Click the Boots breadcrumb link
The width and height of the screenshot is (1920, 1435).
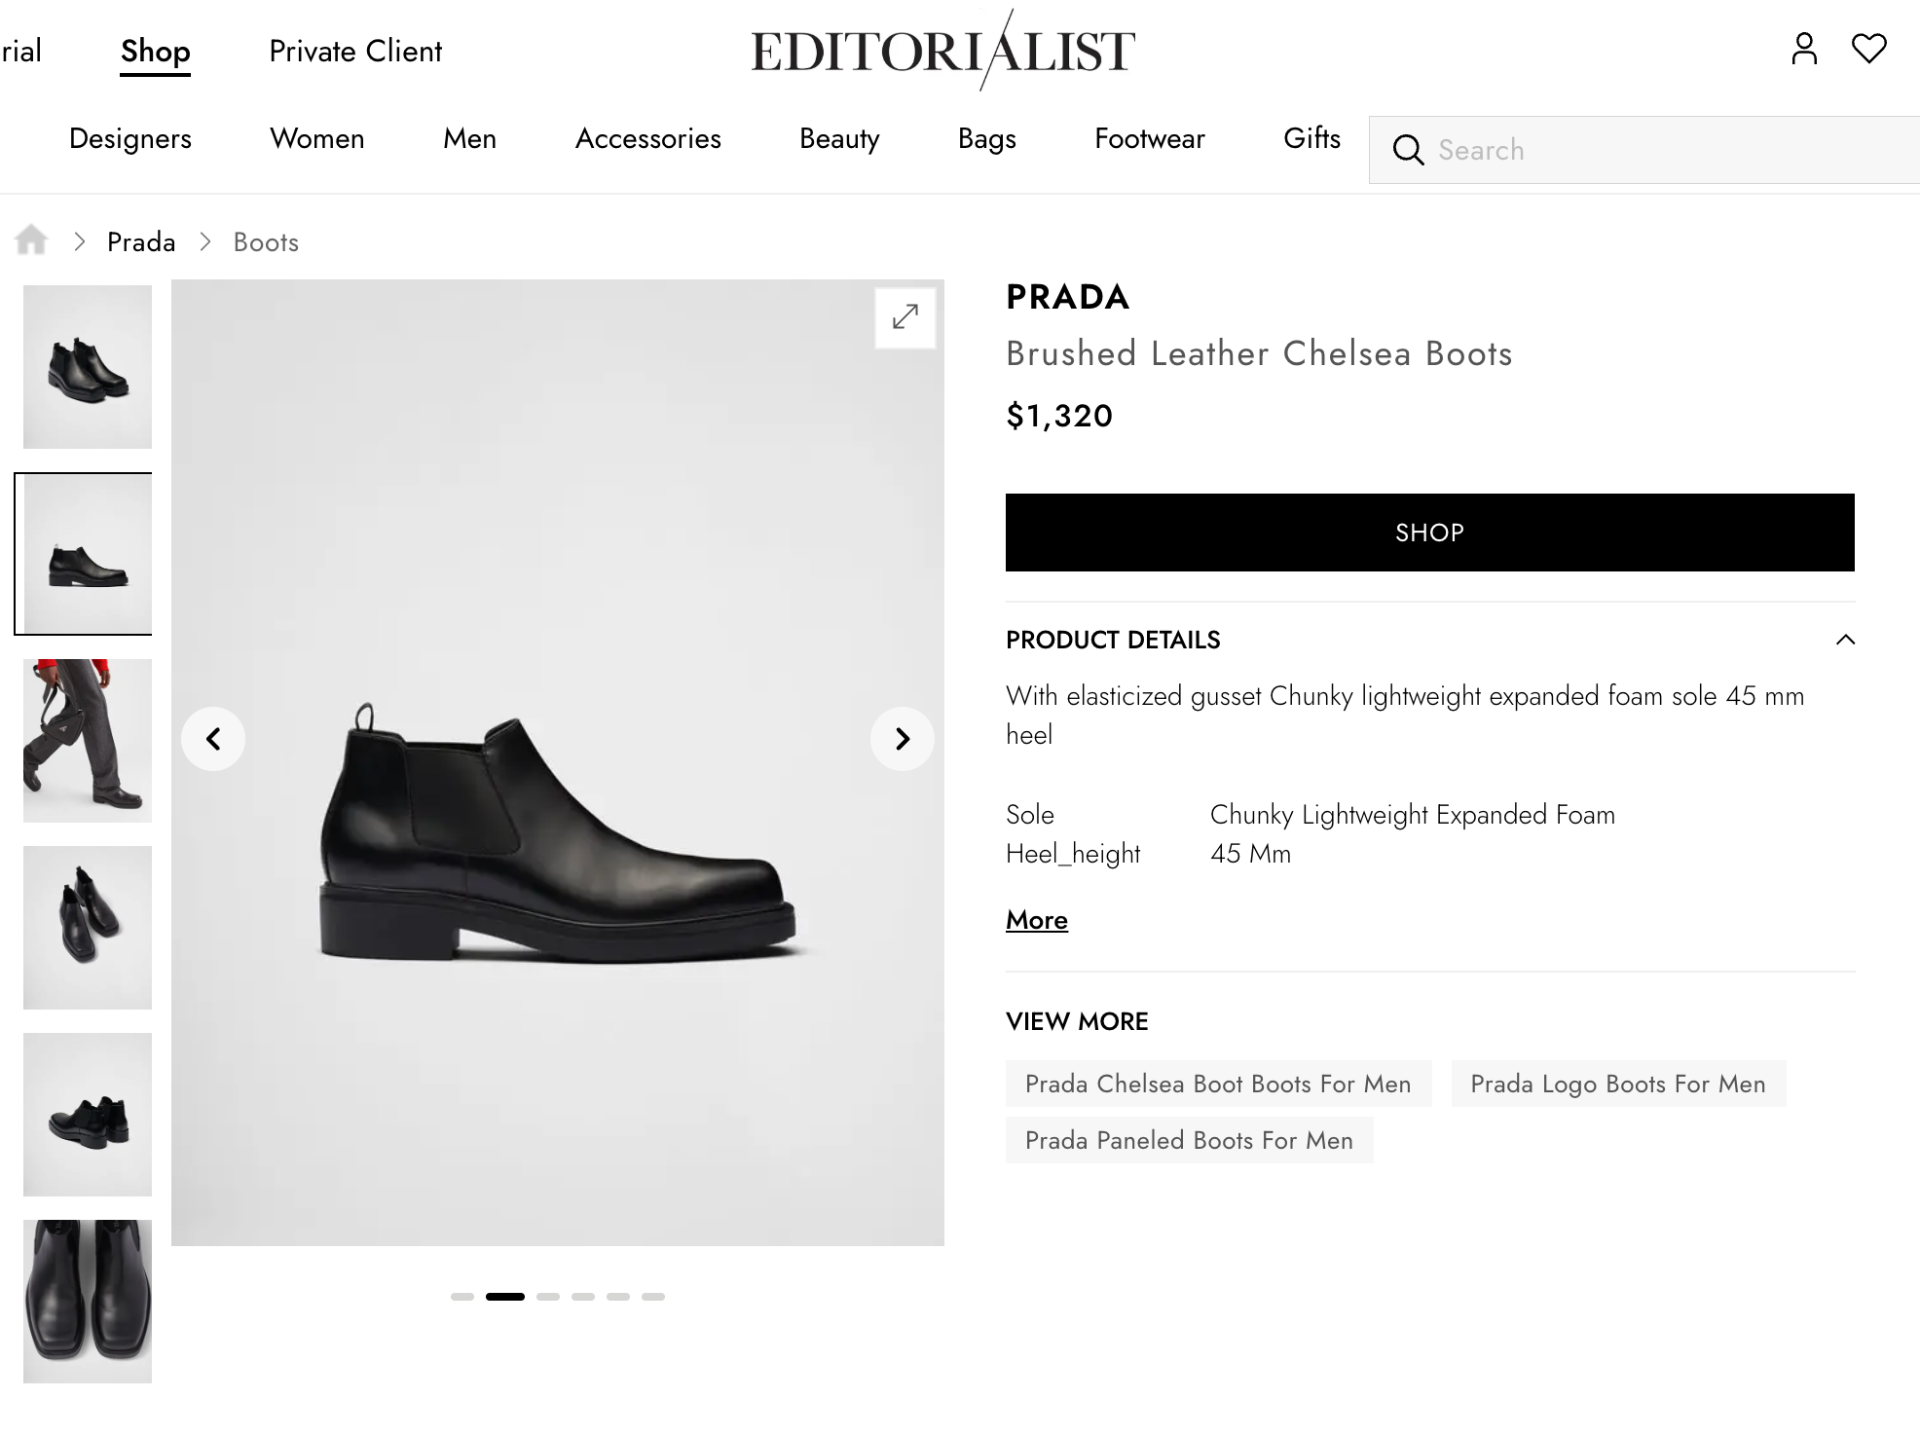[265, 241]
